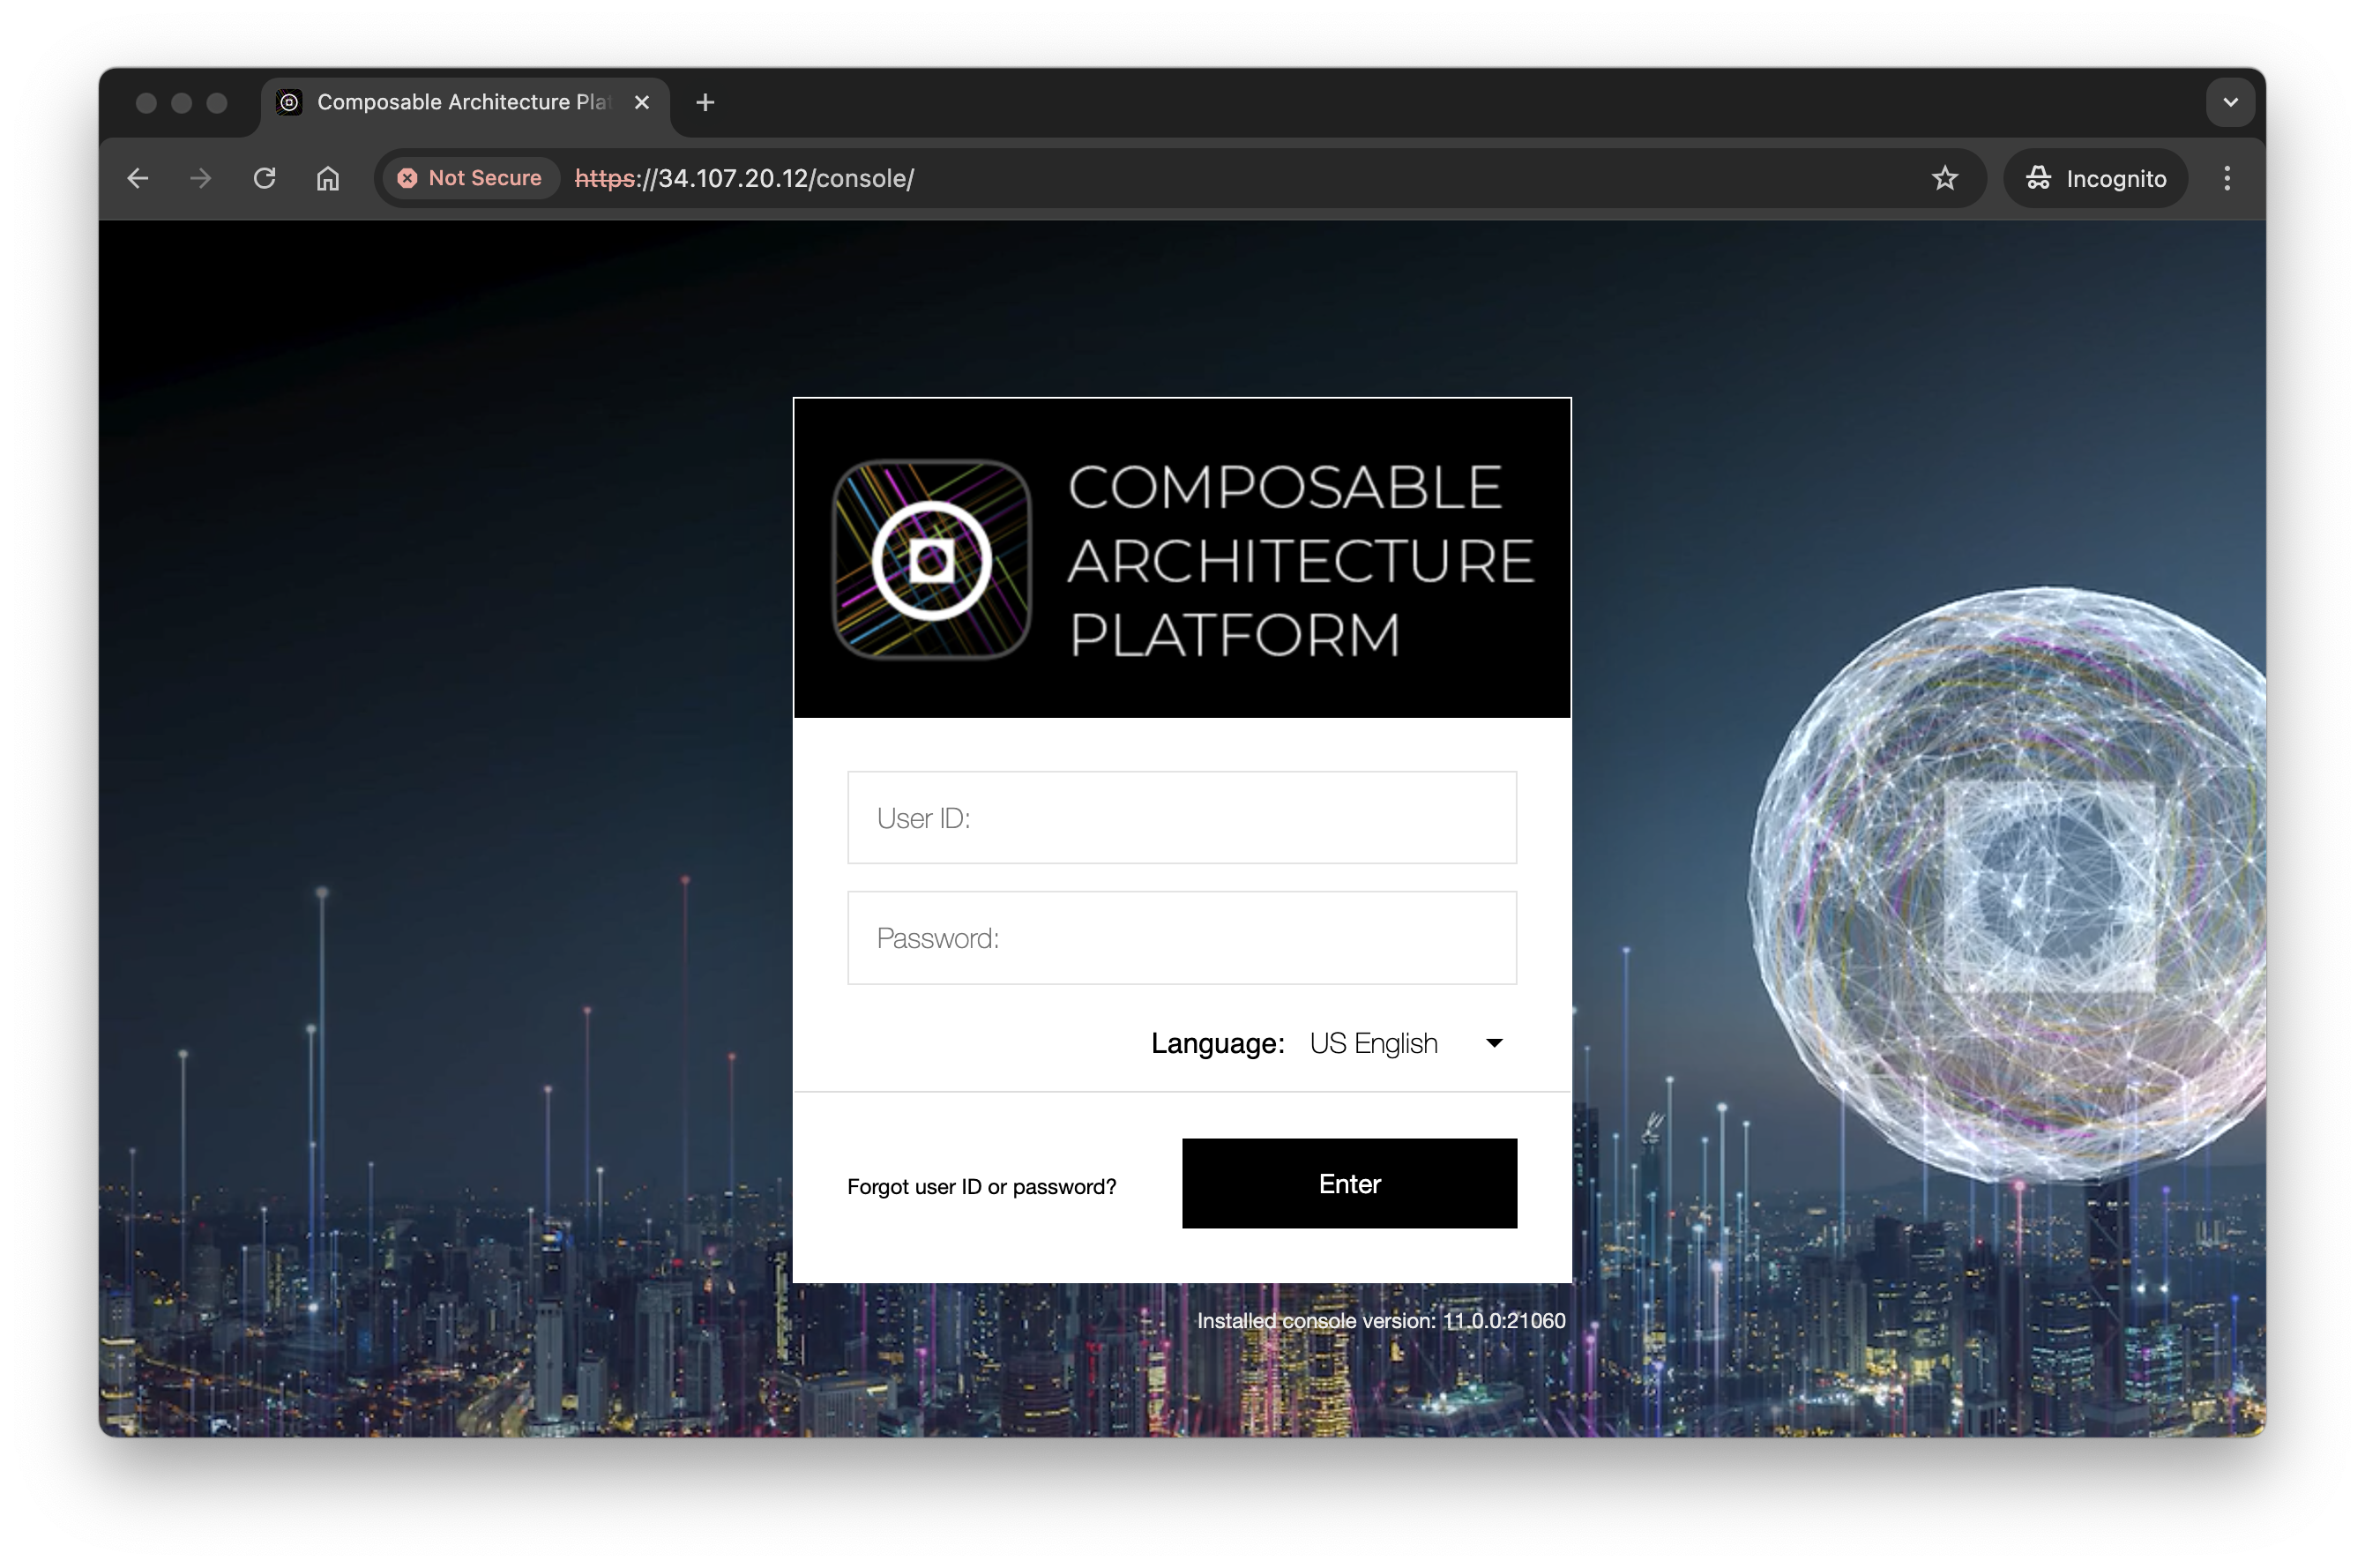Click into the User ID field

click(x=1181, y=817)
